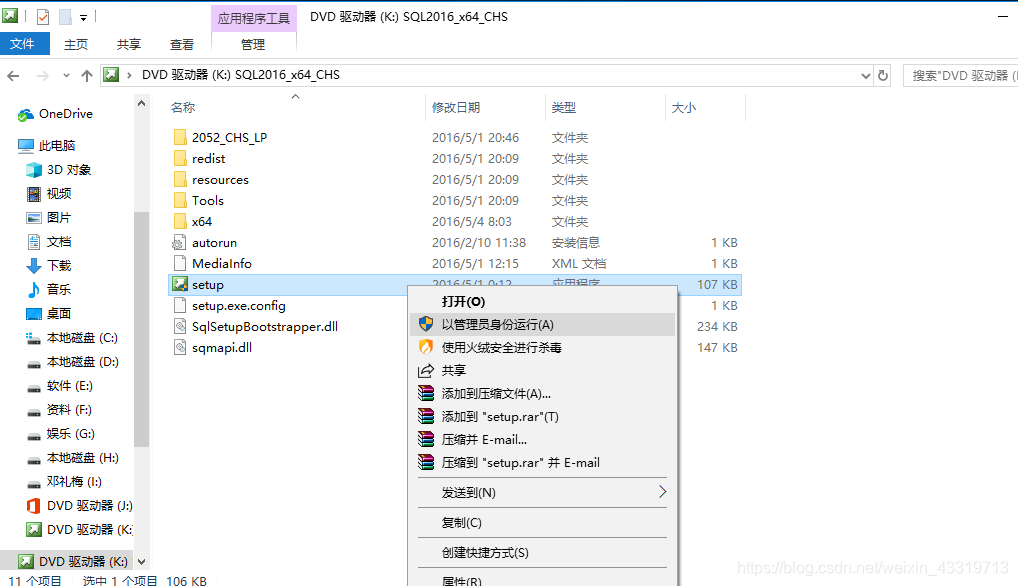Select the sqmapi.dll file
The width and height of the screenshot is (1018, 586).
[x=222, y=347]
